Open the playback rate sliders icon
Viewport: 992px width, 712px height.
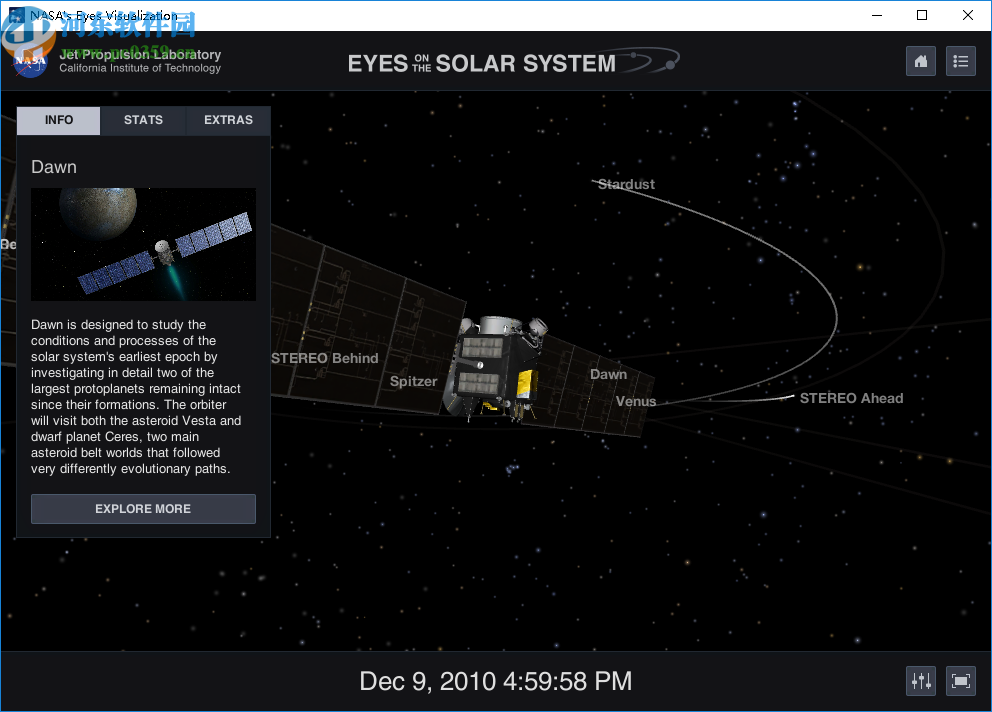(x=920, y=680)
